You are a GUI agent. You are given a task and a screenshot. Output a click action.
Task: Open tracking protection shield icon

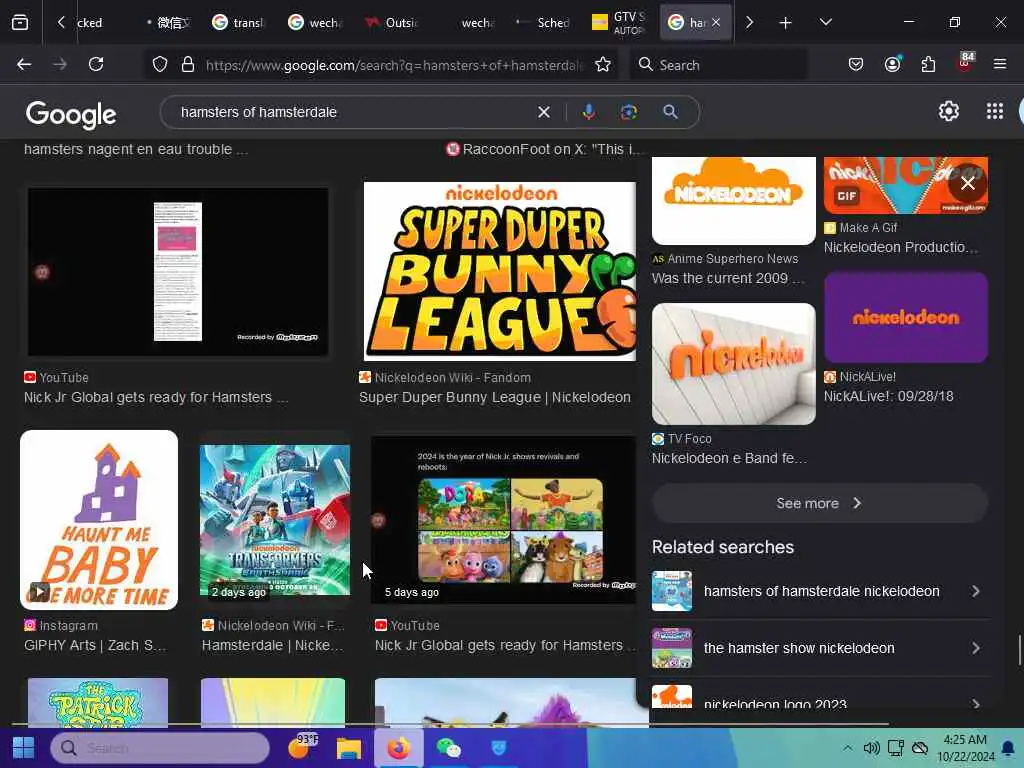(x=160, y=65)
